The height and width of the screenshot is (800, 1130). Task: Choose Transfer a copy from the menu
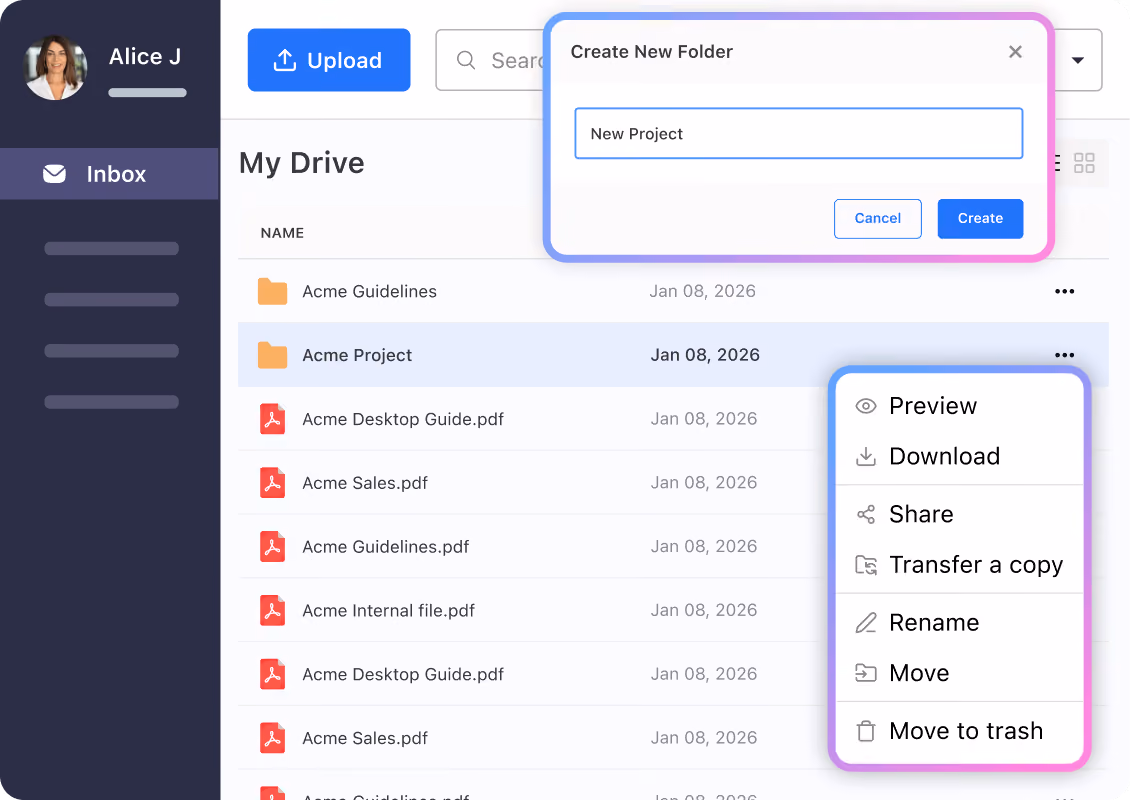959,564
